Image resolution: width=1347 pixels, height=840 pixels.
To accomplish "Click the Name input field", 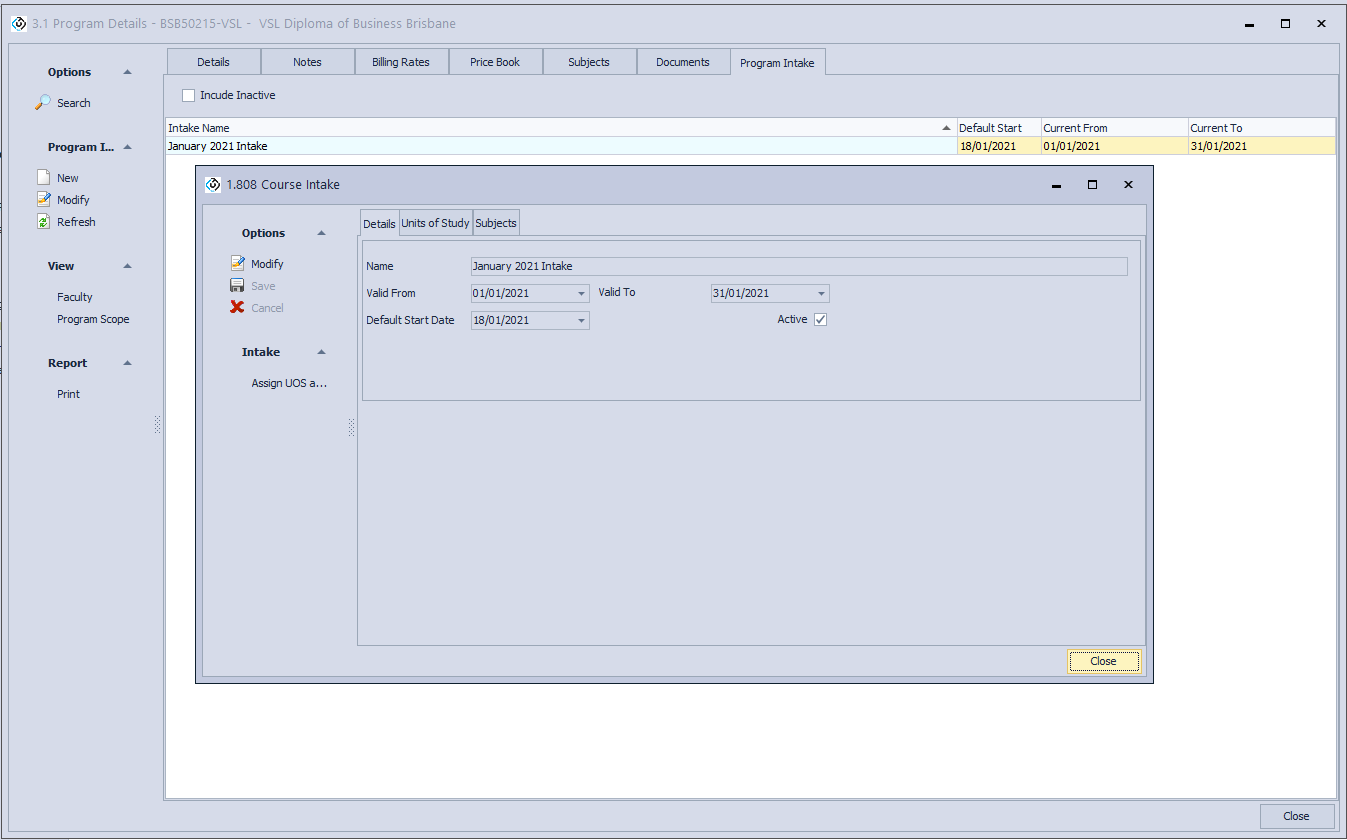I will 798,267.
